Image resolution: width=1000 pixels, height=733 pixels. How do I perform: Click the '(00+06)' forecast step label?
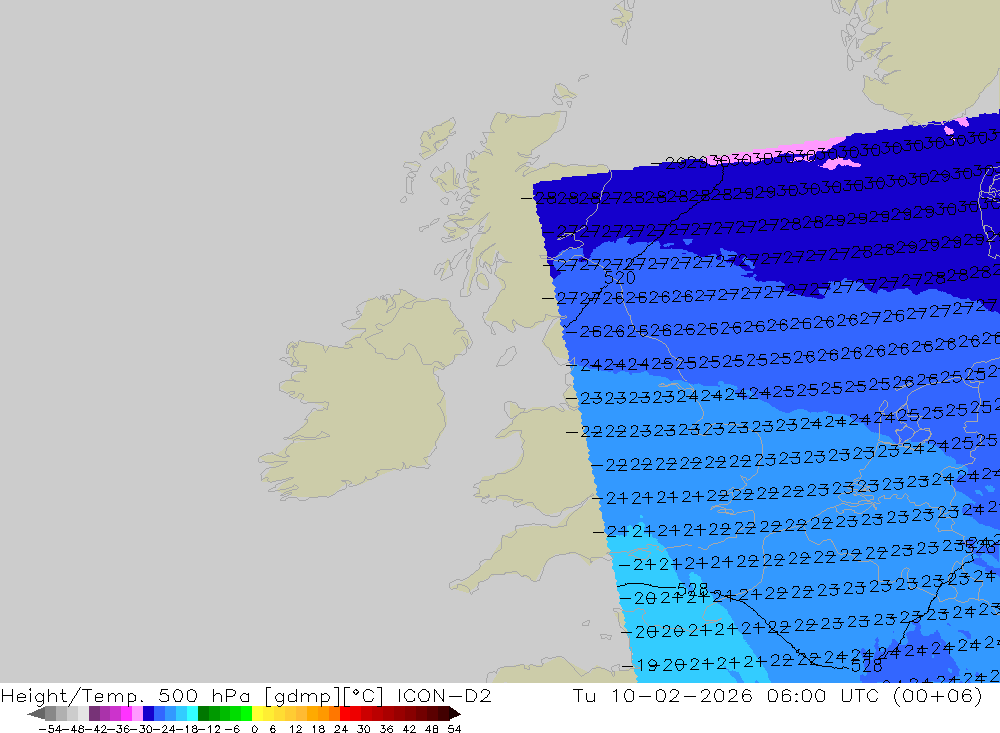click(x=938, y=695)
